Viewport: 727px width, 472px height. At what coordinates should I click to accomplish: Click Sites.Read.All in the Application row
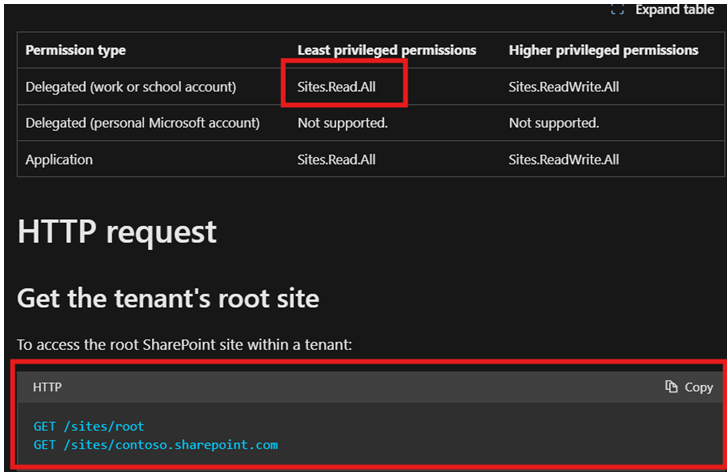[337, 159]
